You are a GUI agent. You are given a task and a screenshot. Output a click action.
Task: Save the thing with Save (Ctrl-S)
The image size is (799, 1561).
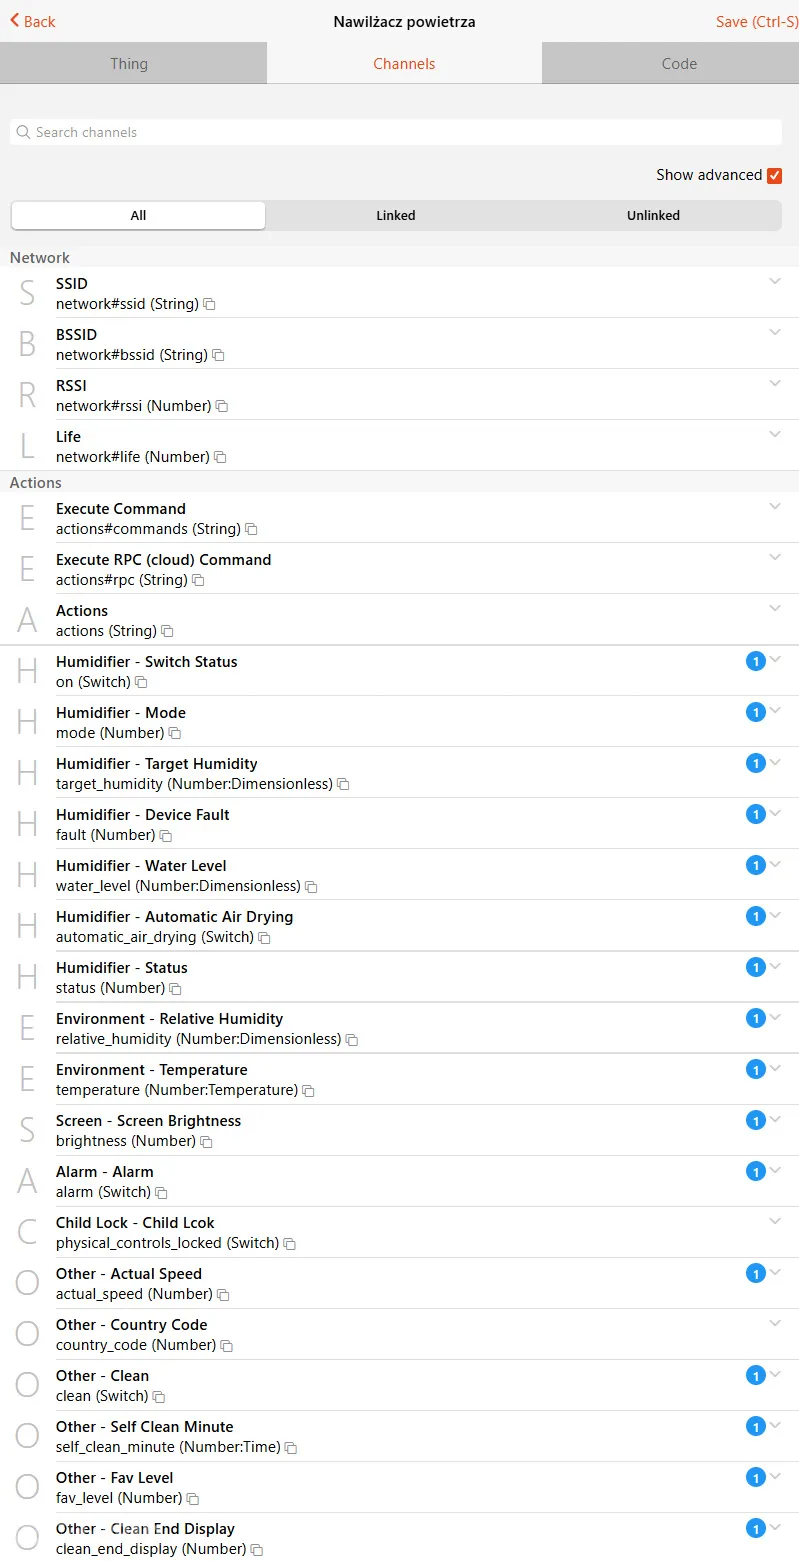tap(756, 21)
